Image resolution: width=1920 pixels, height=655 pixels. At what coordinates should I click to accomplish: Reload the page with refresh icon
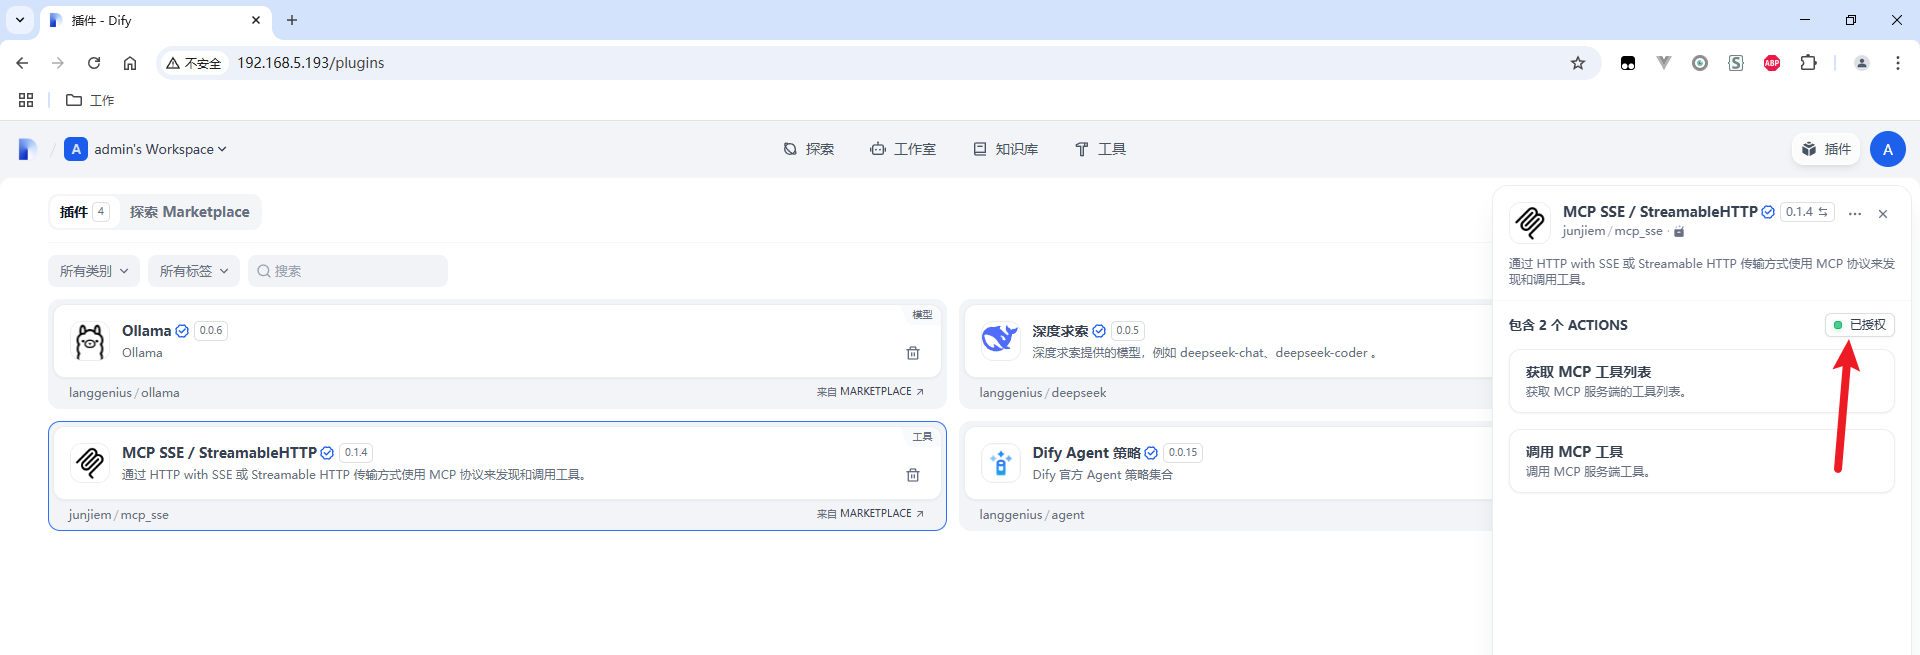coord(94,63)
